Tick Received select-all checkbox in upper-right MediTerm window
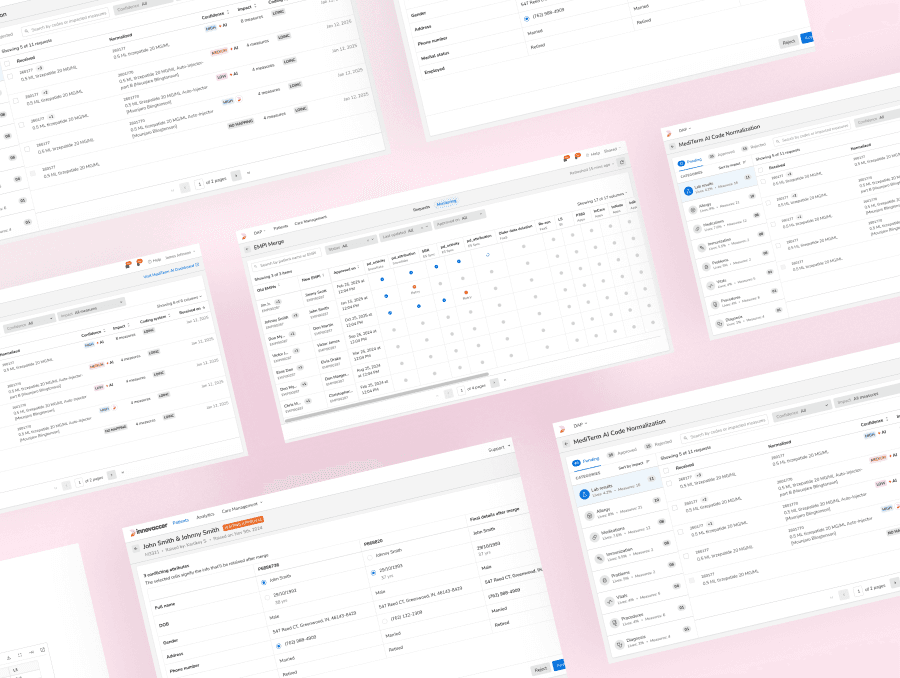Viewport: 900px width, 678px height. click(x=761, y=171)
